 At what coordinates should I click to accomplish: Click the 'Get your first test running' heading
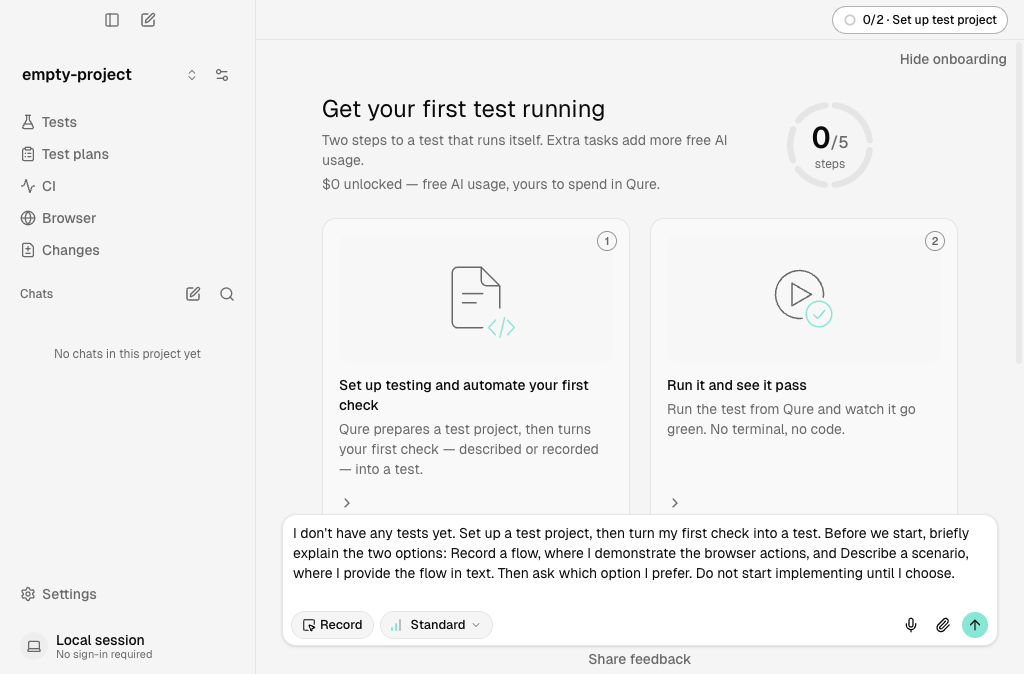[x=464, y=109]
